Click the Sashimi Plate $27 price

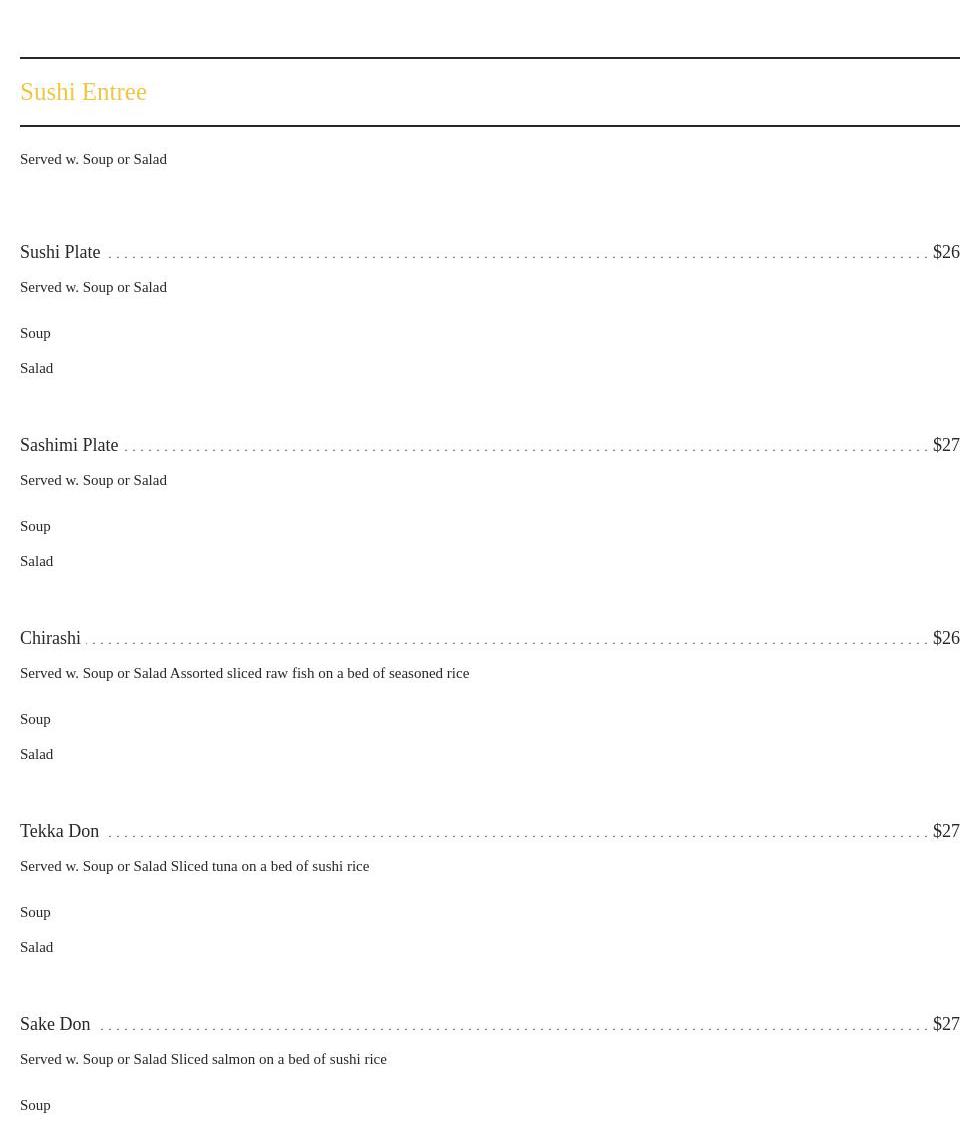click(x=945, y=445)
